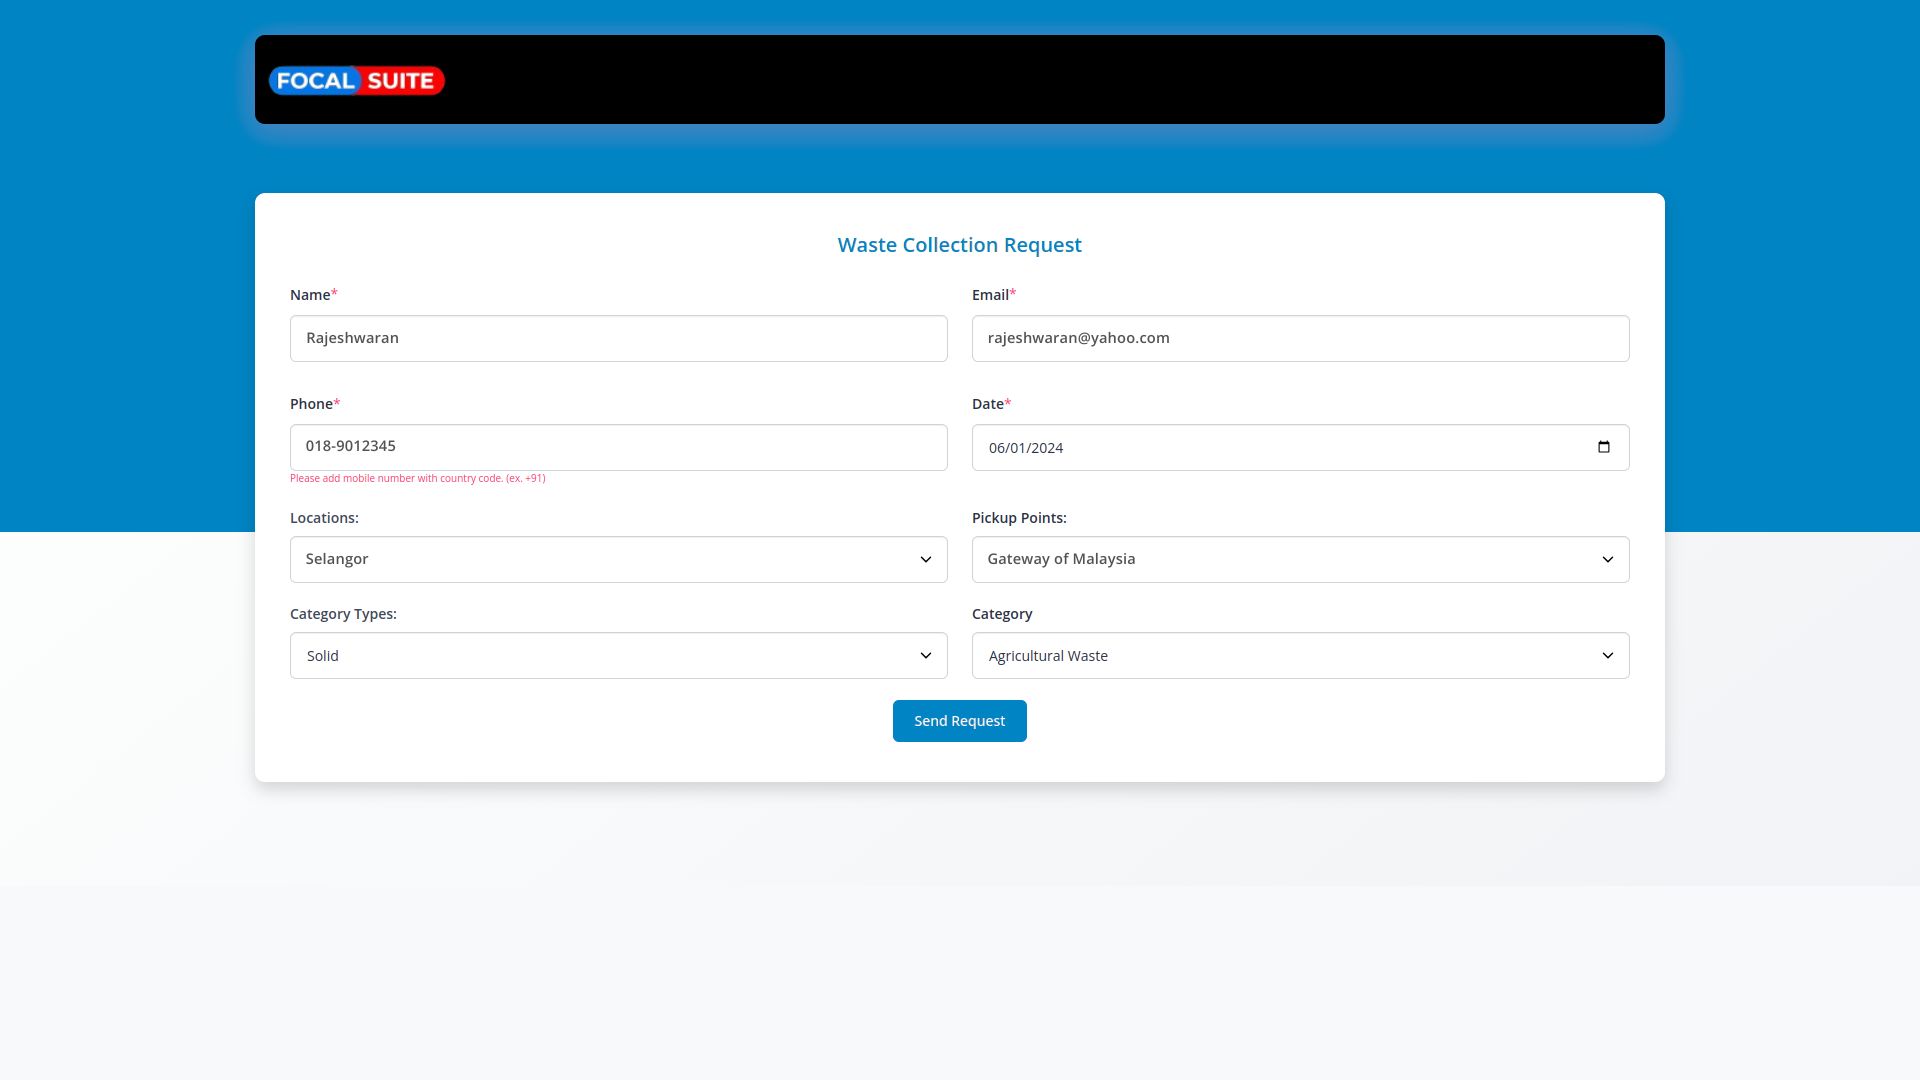Click the country code hint text
Screen dimensions: 1920x1080
click(x=417, y=479)
